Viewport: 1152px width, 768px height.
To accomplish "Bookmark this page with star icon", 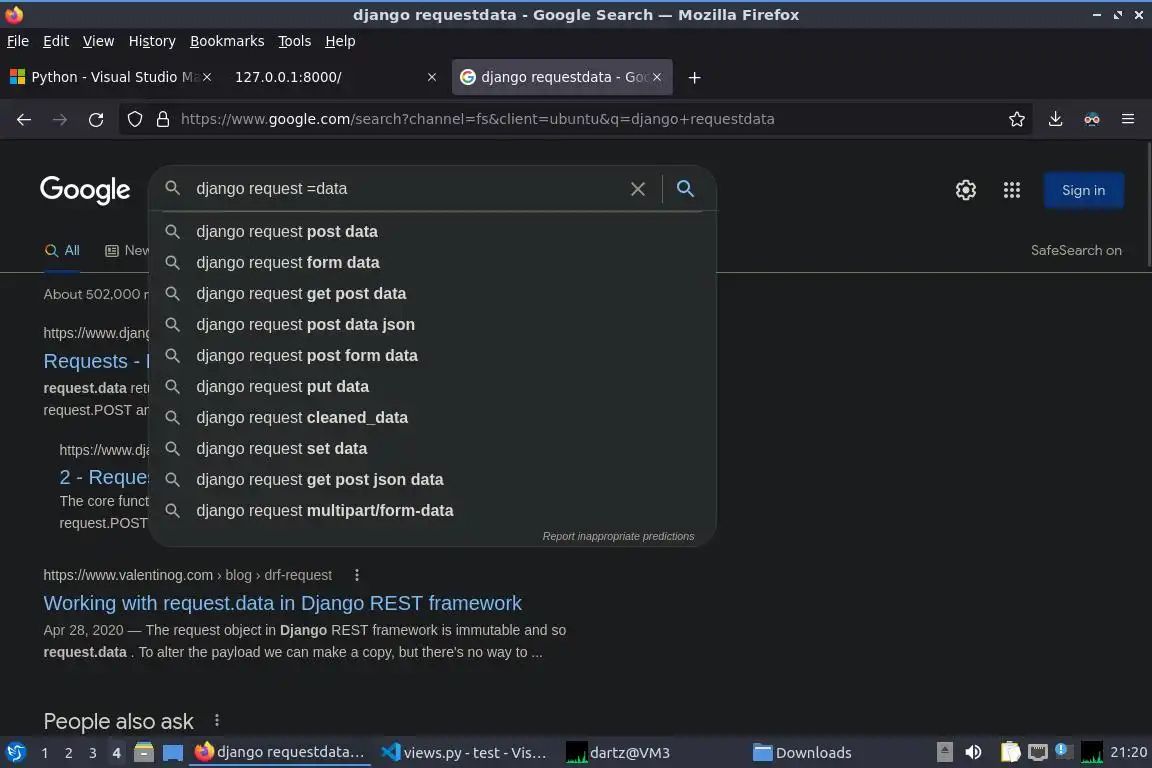I will (x=1017, y=119).
